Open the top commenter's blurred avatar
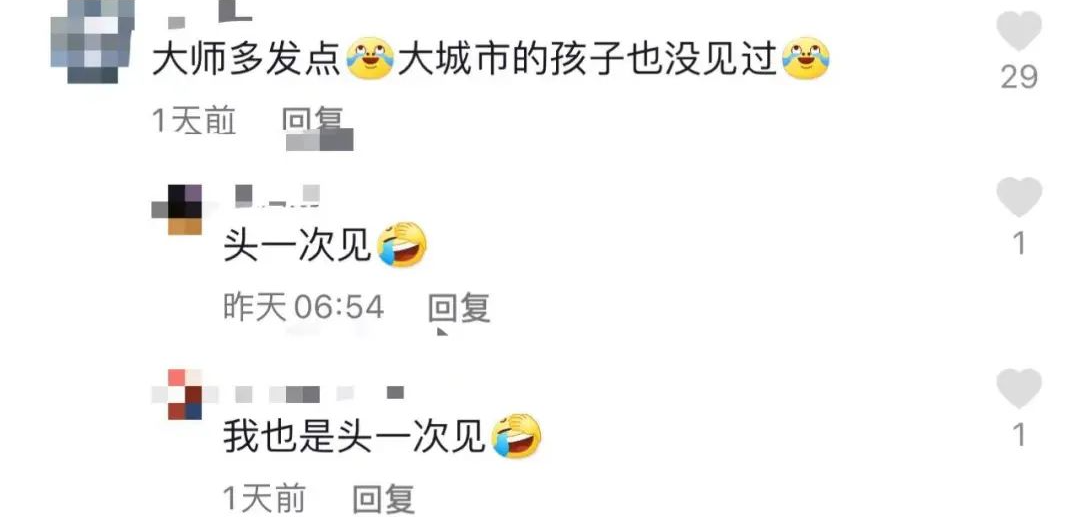Viewport: 1080px width, 522px height. pos(92,41)
